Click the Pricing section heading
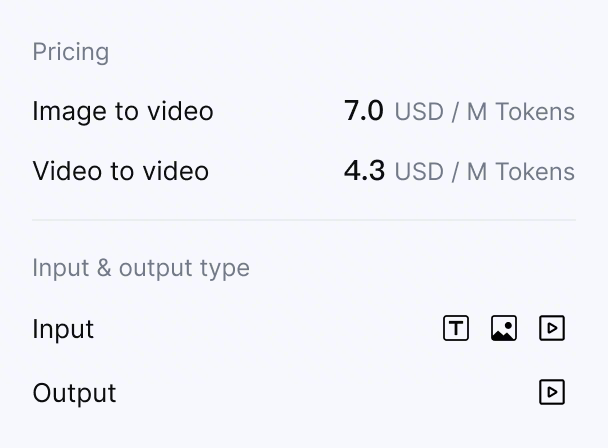Screen dimensions: 608x448 (x=71, y=52)
